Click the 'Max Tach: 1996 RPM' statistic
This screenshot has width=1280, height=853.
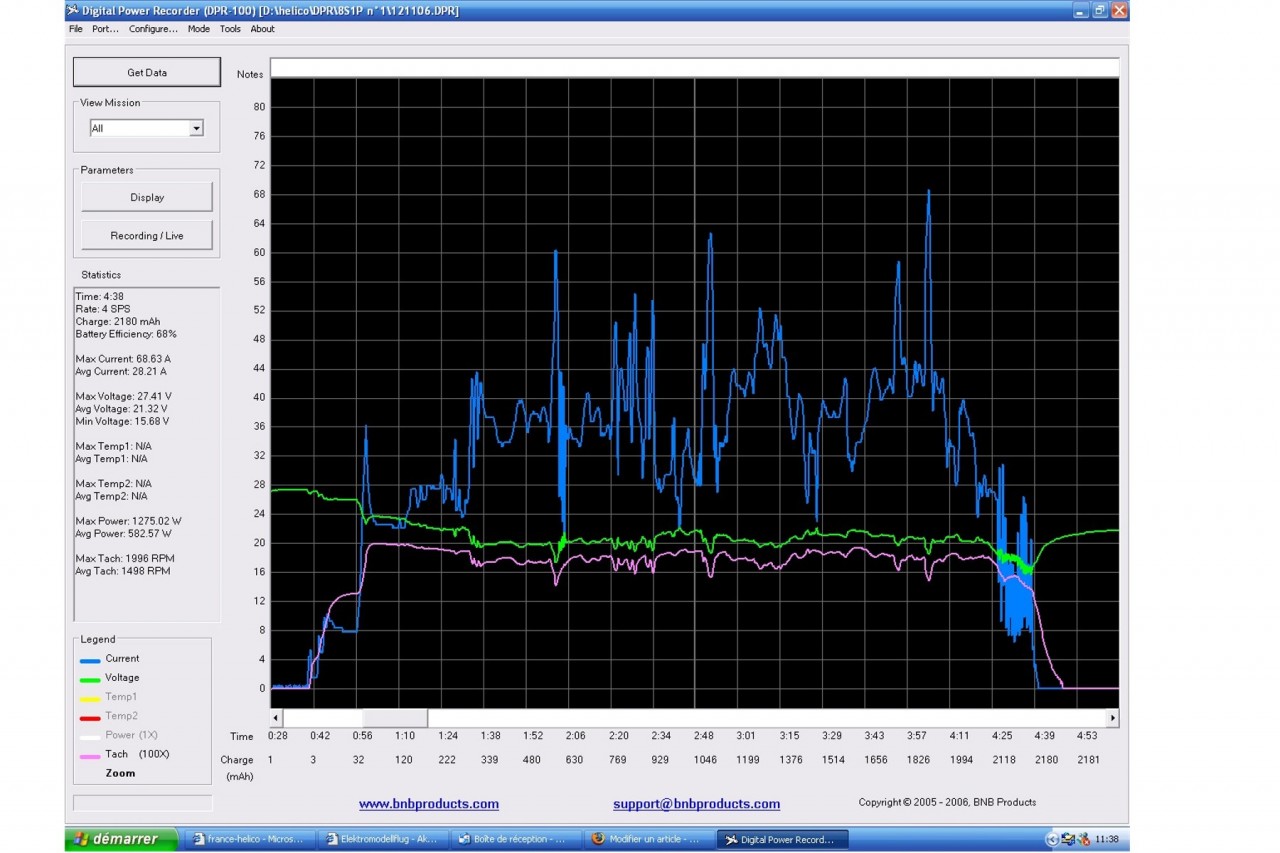point(123,559)
